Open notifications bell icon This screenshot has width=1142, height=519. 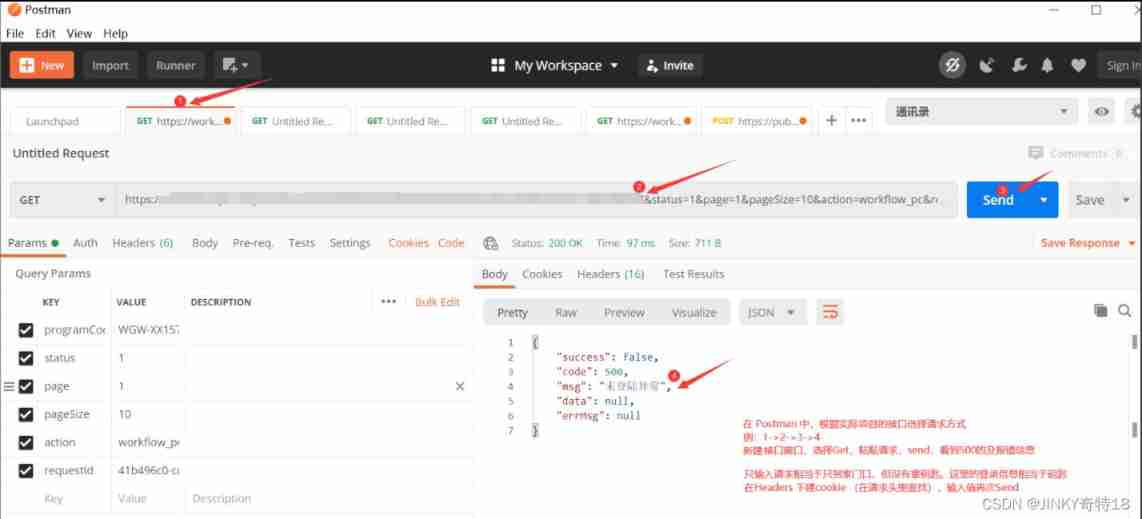pyautogui.click(x=1047, y=66)
